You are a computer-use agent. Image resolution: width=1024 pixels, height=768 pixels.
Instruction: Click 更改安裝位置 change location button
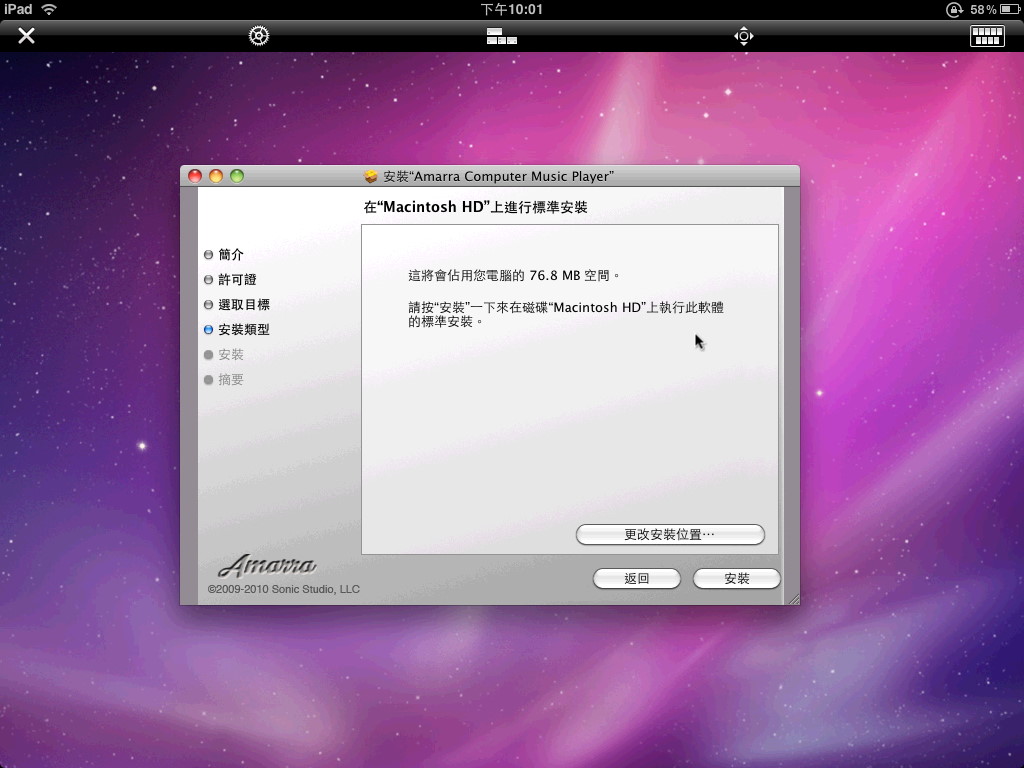[x=670, y=534]
